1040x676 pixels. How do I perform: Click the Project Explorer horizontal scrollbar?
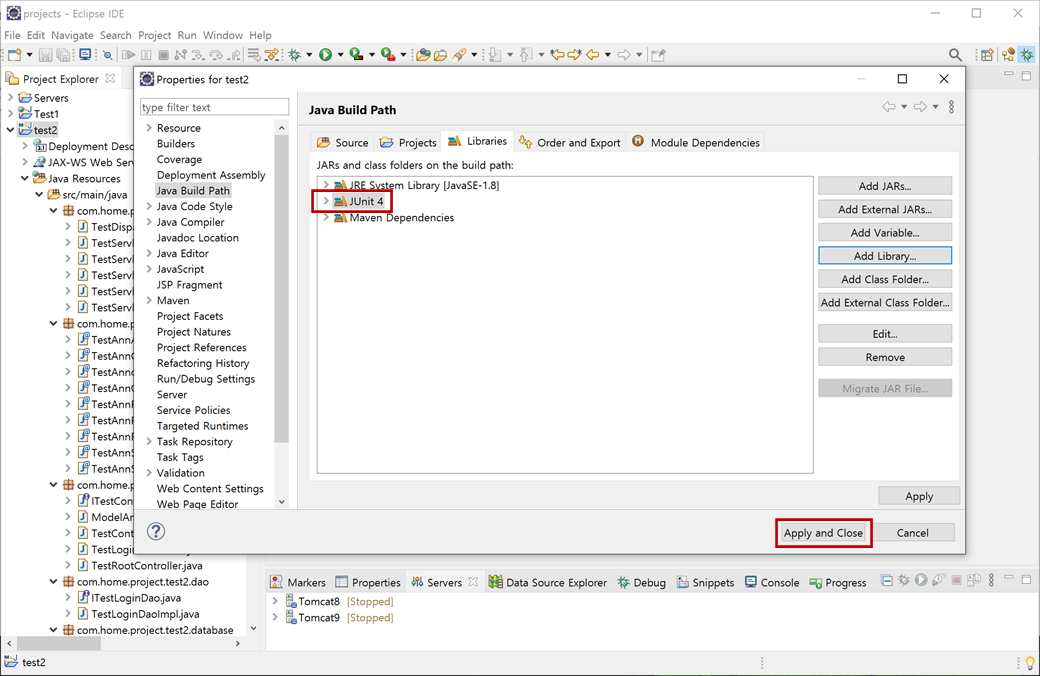click(x=59, y=643)
